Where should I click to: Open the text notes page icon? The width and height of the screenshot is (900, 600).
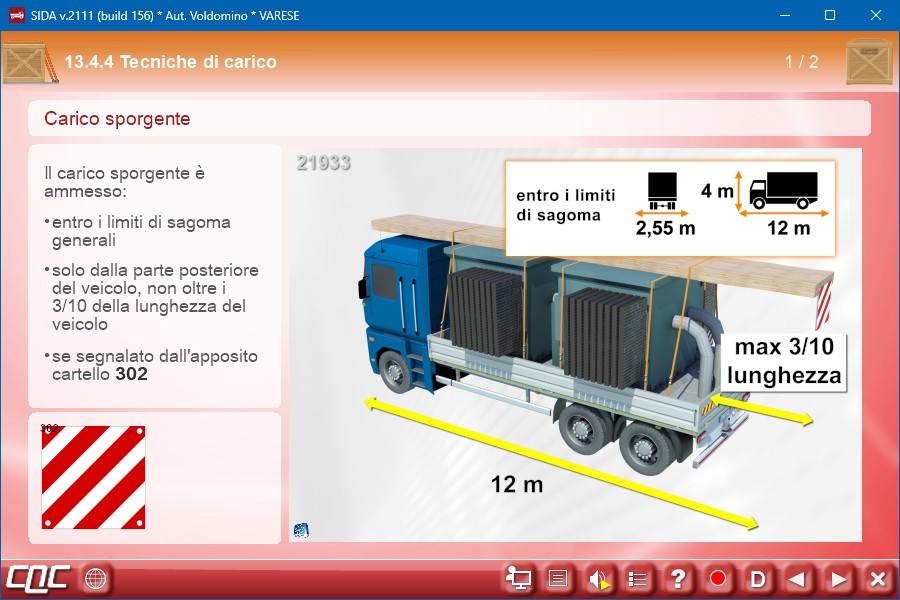[x=559, y=578]
